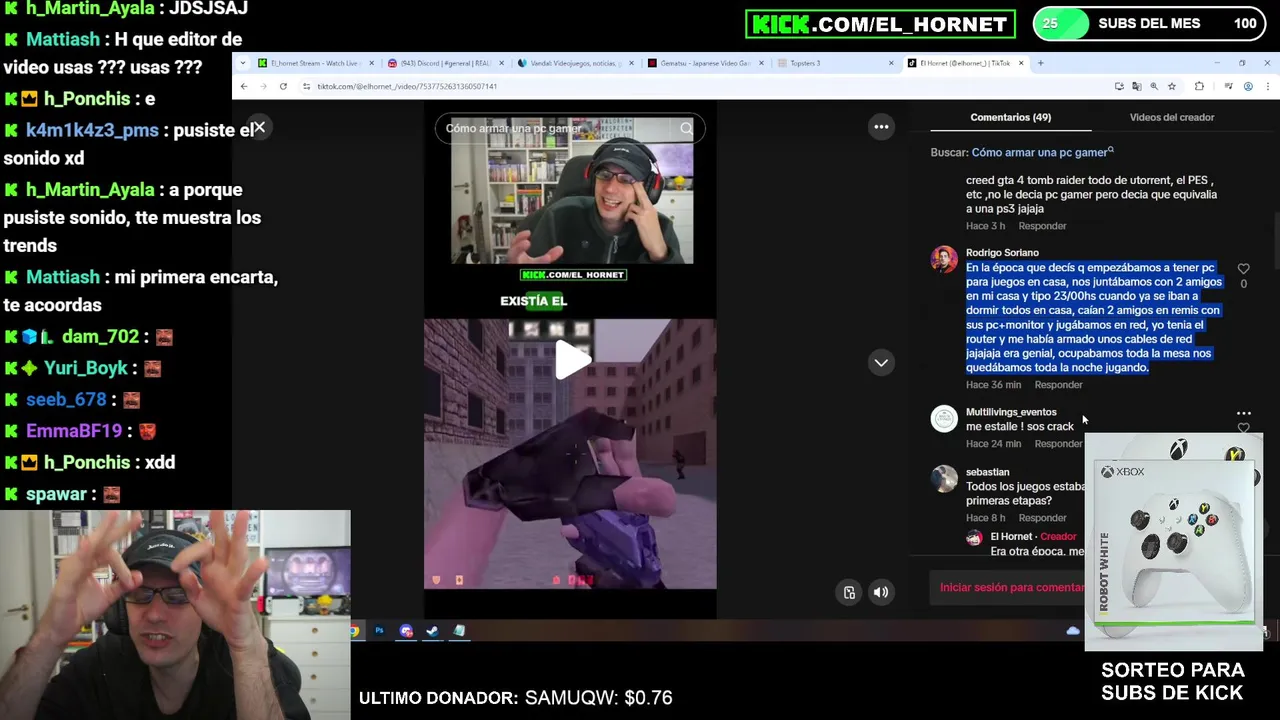Open Rodrigo Soriano's avatar

coord(944,259)
